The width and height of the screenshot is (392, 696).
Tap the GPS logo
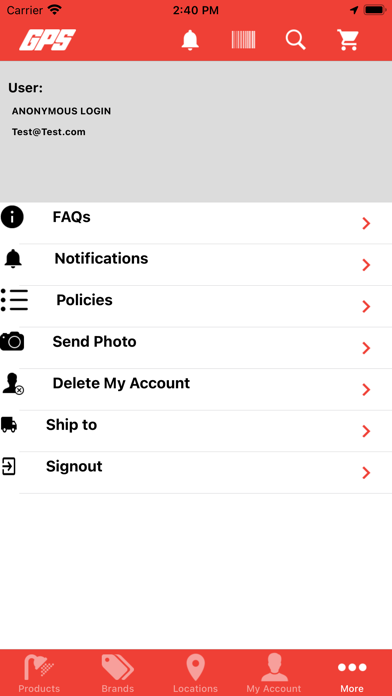point(48,40)
